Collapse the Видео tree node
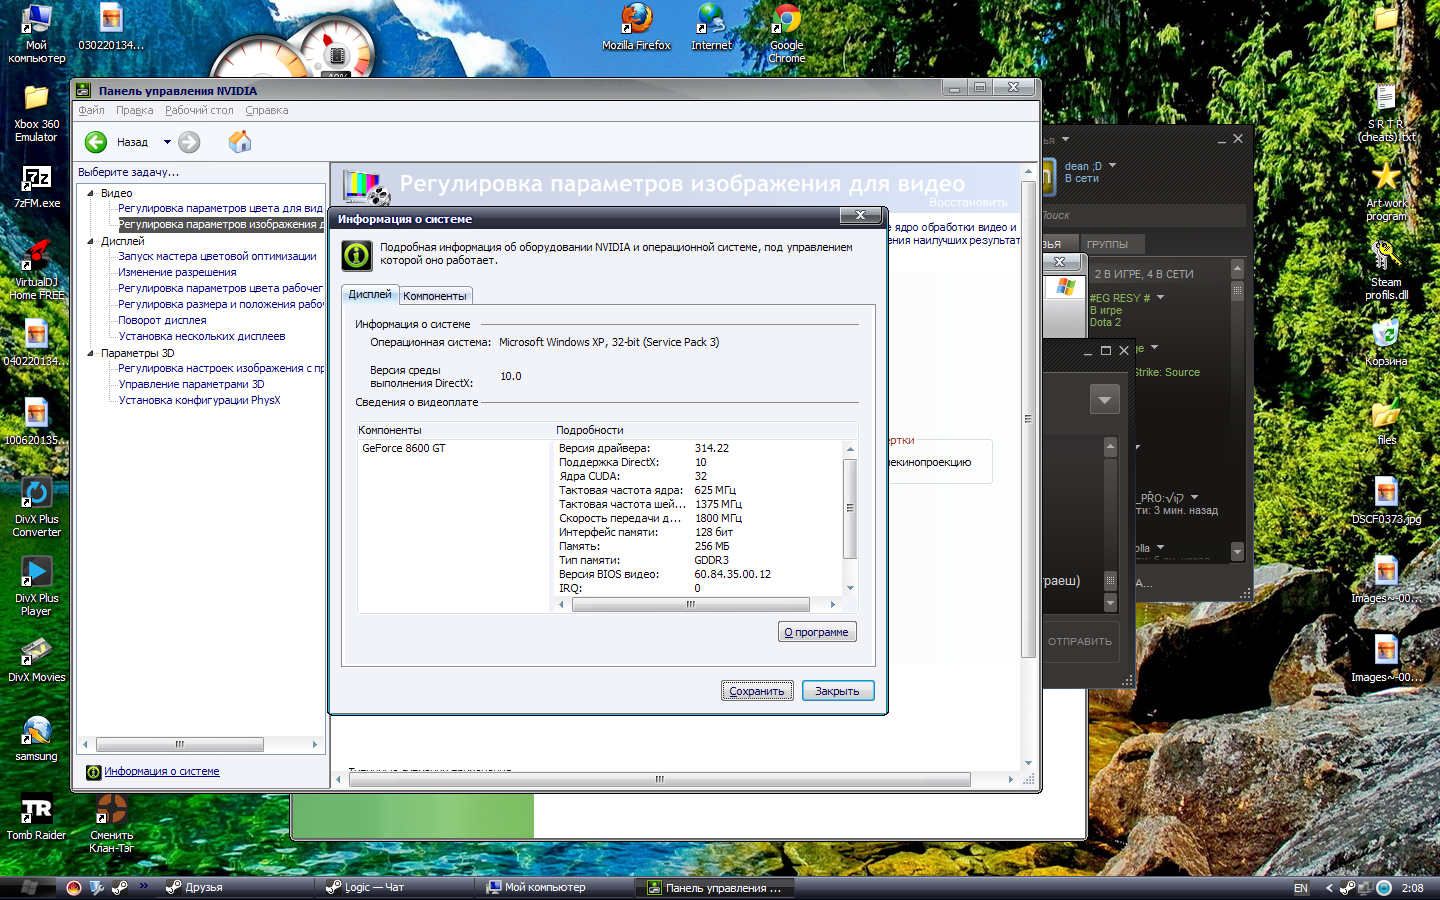This screenshot has height=900, width=1440. pyautogui.click(x=91, y=193)
